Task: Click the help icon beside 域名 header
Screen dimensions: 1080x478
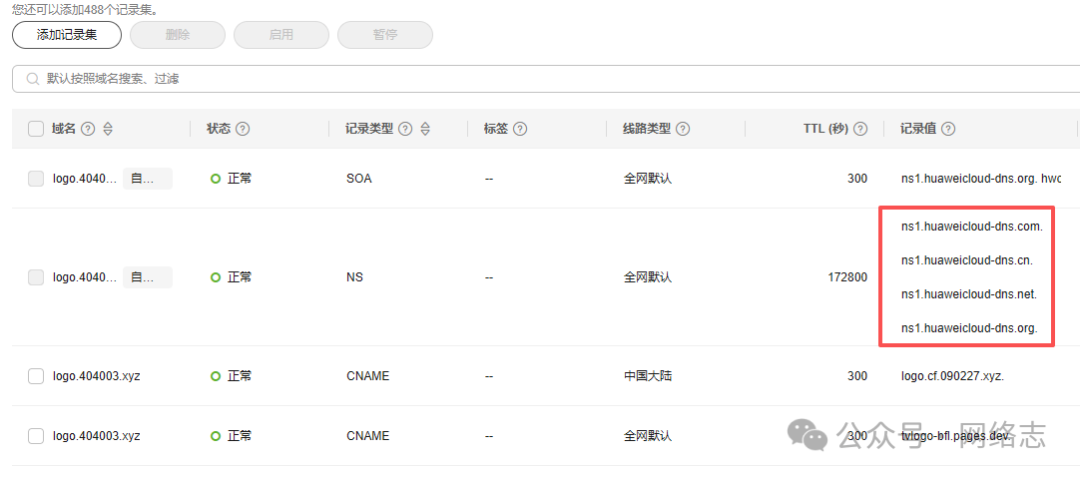Action: (x=88, y=129)
